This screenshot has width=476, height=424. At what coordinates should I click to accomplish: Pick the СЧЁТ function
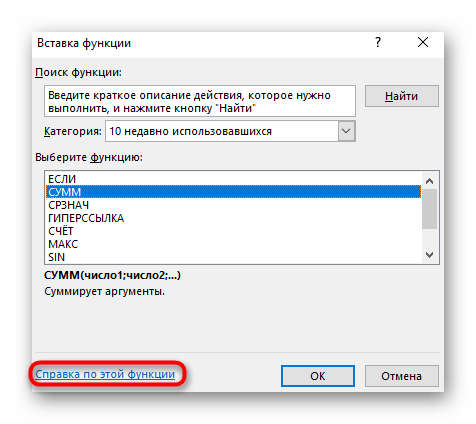[233, 231]
